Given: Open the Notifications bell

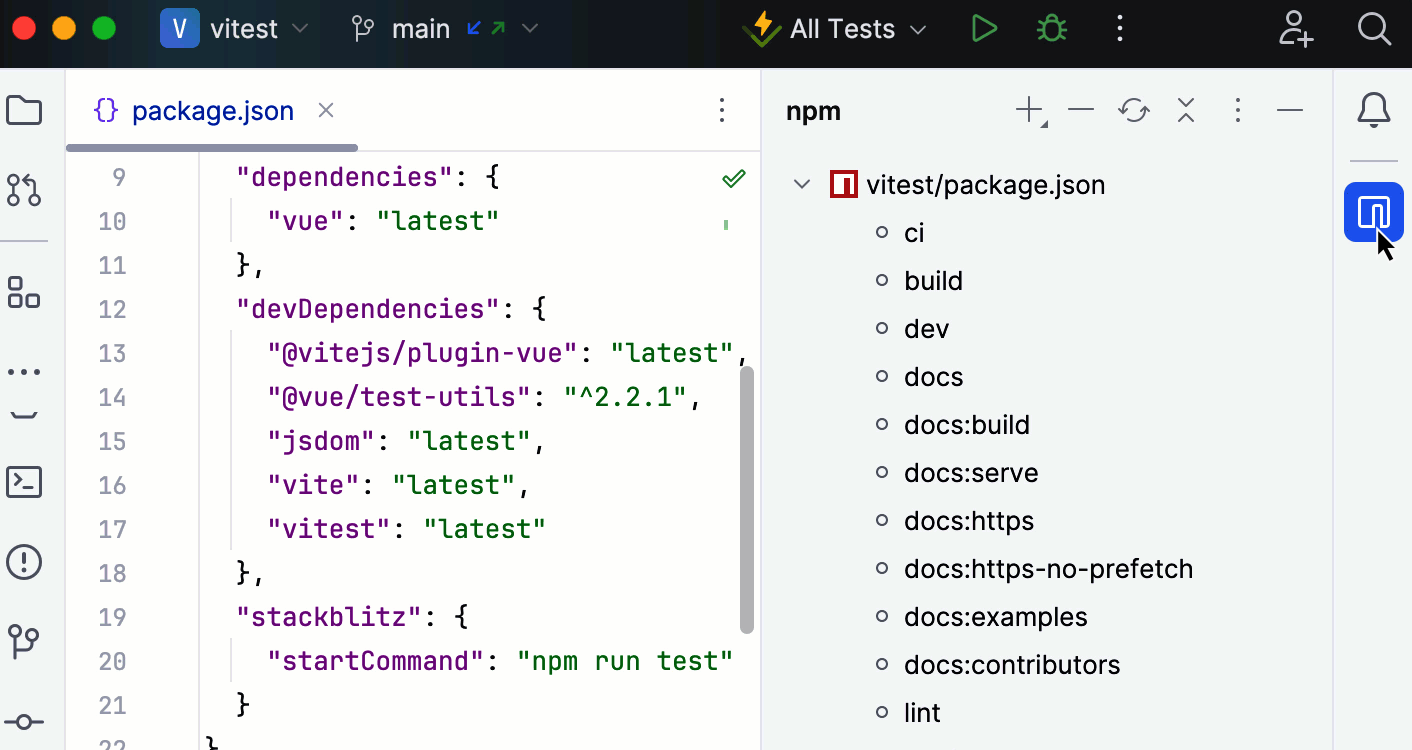Looking at the screenshot, I should [1374, 110].
